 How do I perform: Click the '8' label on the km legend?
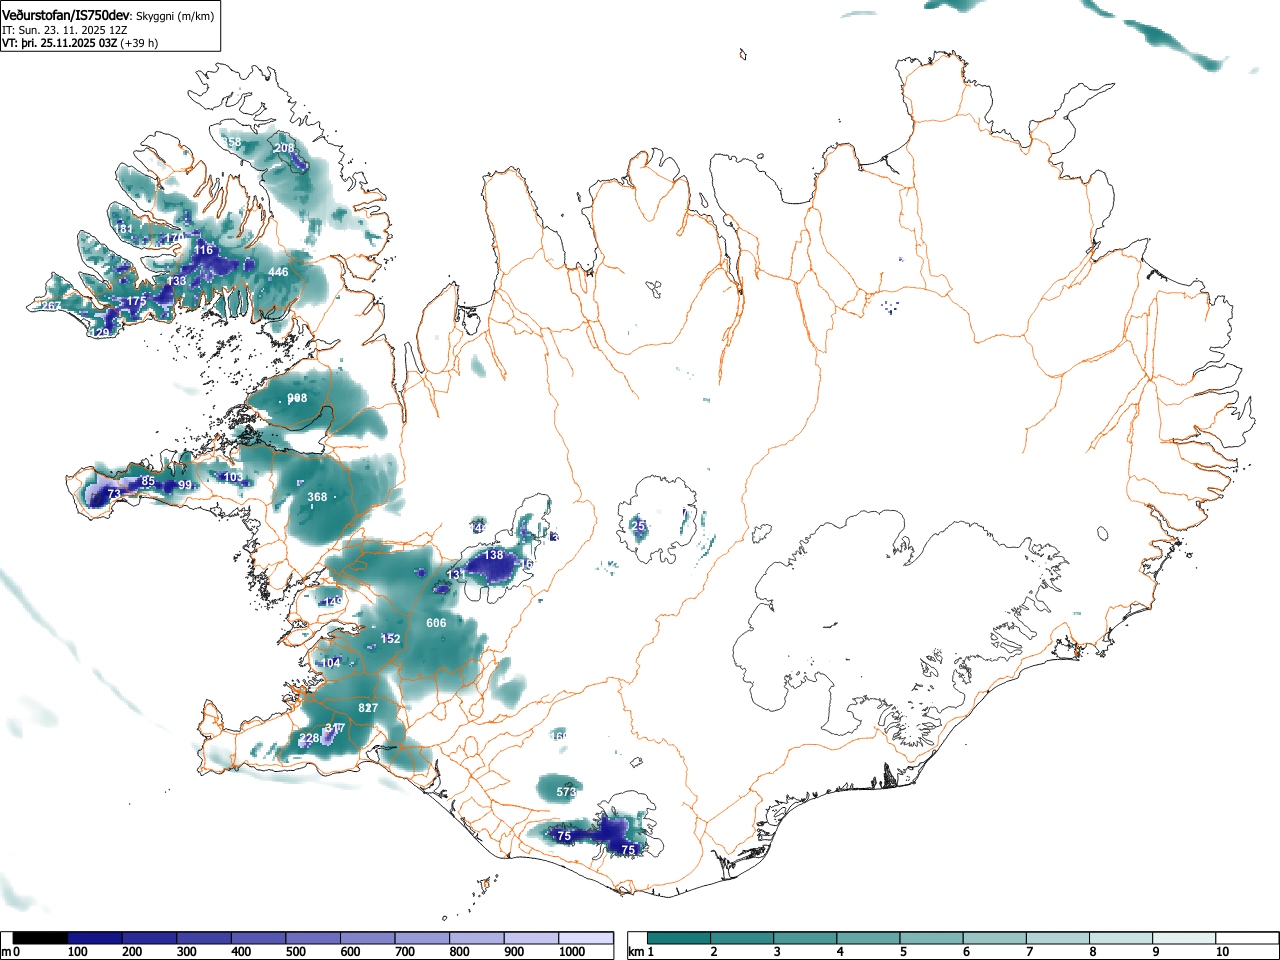[1093, 952]
